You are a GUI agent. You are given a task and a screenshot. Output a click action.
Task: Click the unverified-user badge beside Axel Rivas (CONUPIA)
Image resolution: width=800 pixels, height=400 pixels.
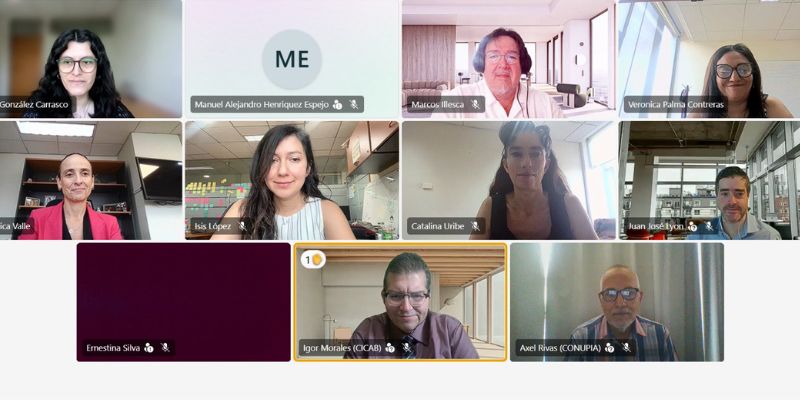(x=609, y=347)
